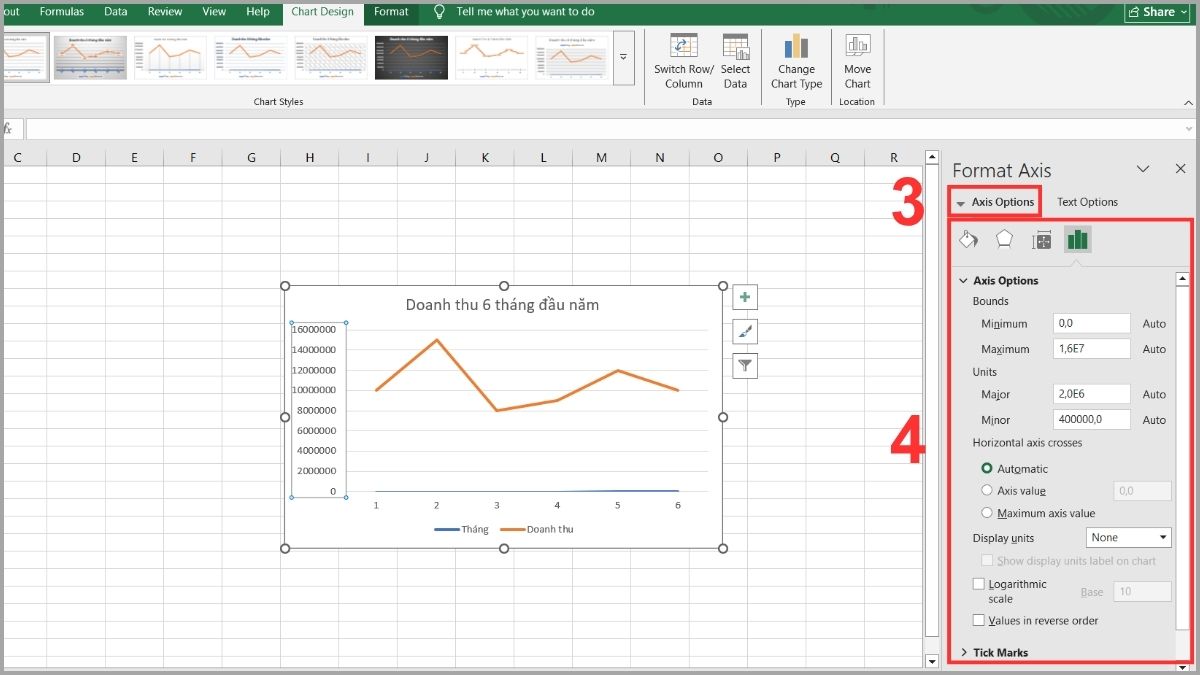Screen dimensions: 1200x675
Task: Switch to the Format ribbon tab
Action: point(391,12)
